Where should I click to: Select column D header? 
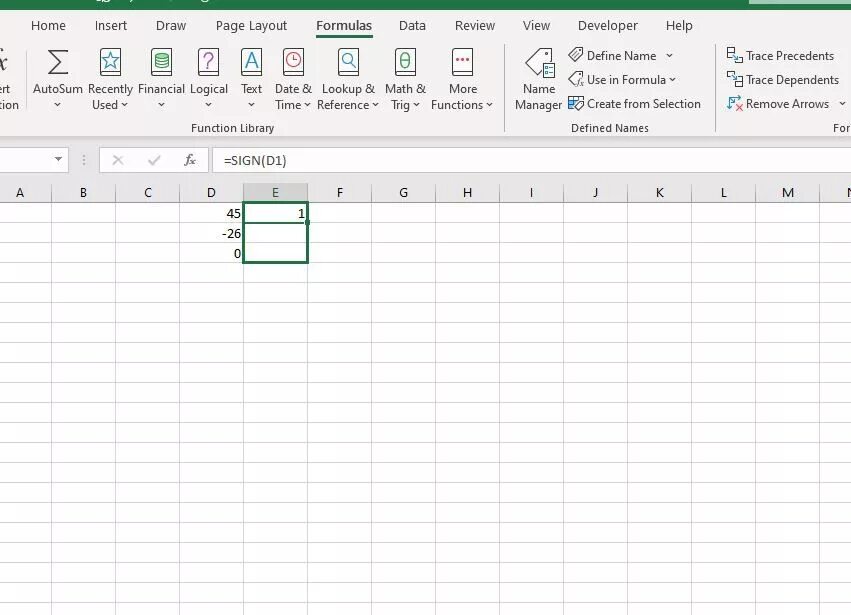(212, 193)
